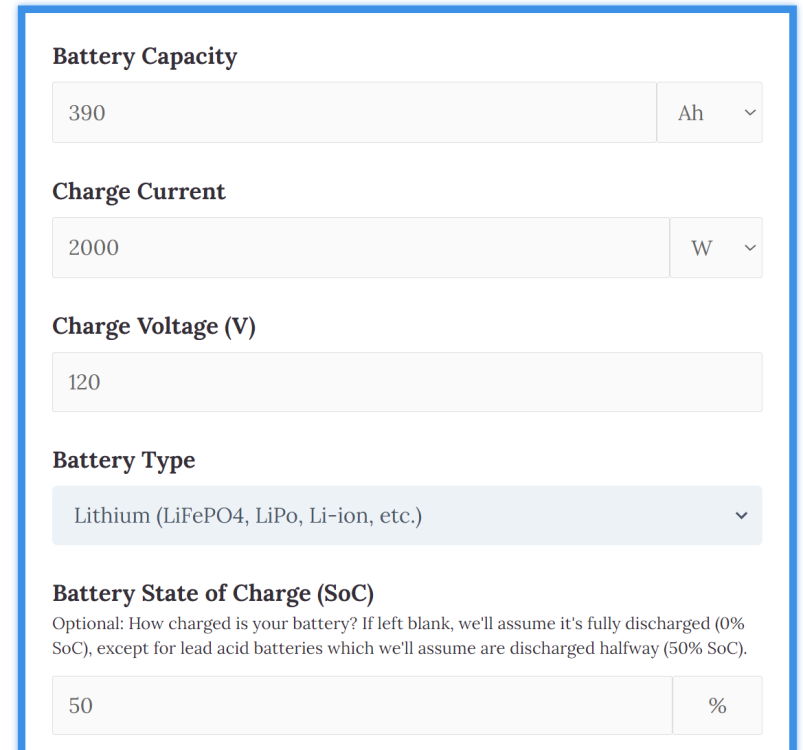The height and width of the screenshot is (750, 803).
Task: Click the Battery Capacity input showing 390
Action: pyautogui.click(x=354, y=113)
